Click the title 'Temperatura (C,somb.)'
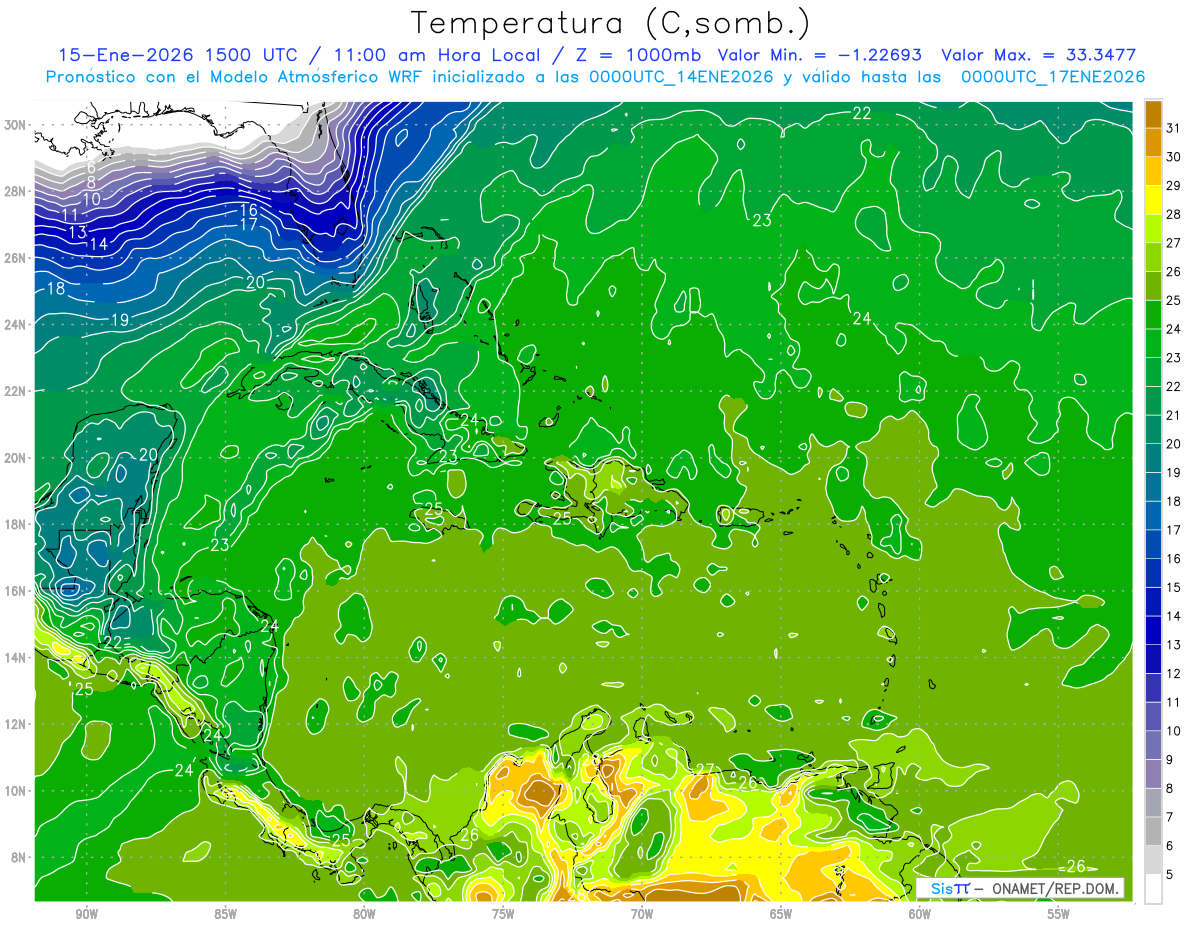 (611, 23)
